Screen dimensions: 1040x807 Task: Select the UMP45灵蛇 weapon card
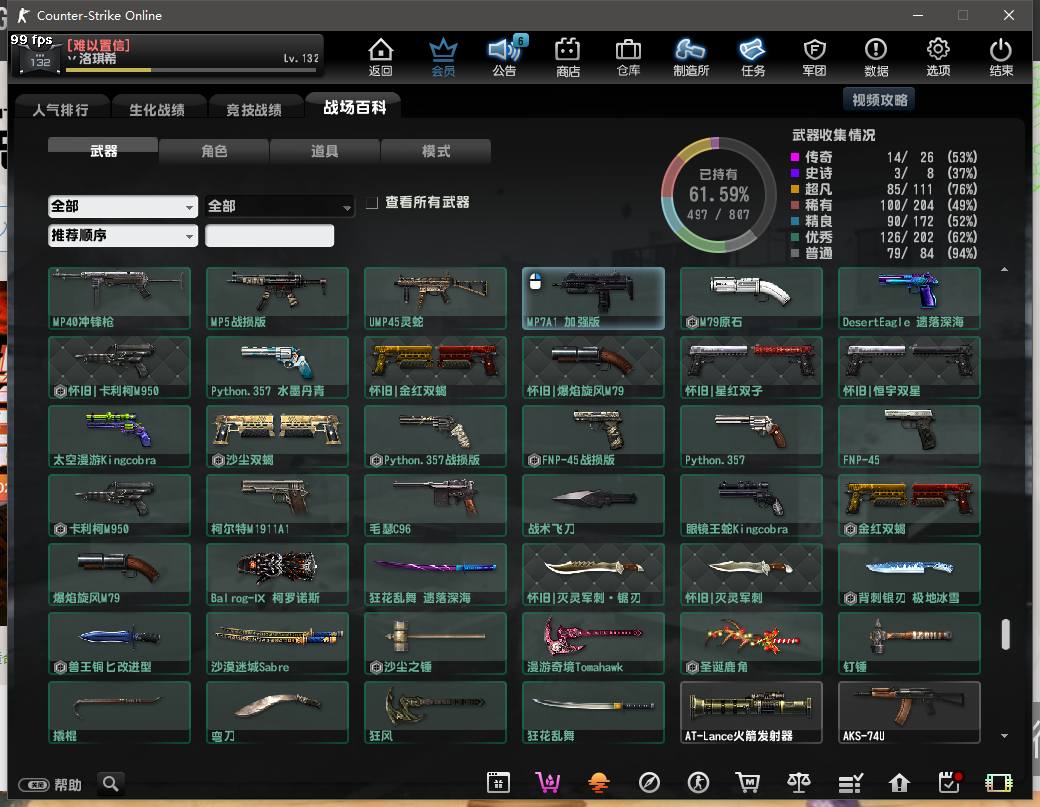(435, 298)
